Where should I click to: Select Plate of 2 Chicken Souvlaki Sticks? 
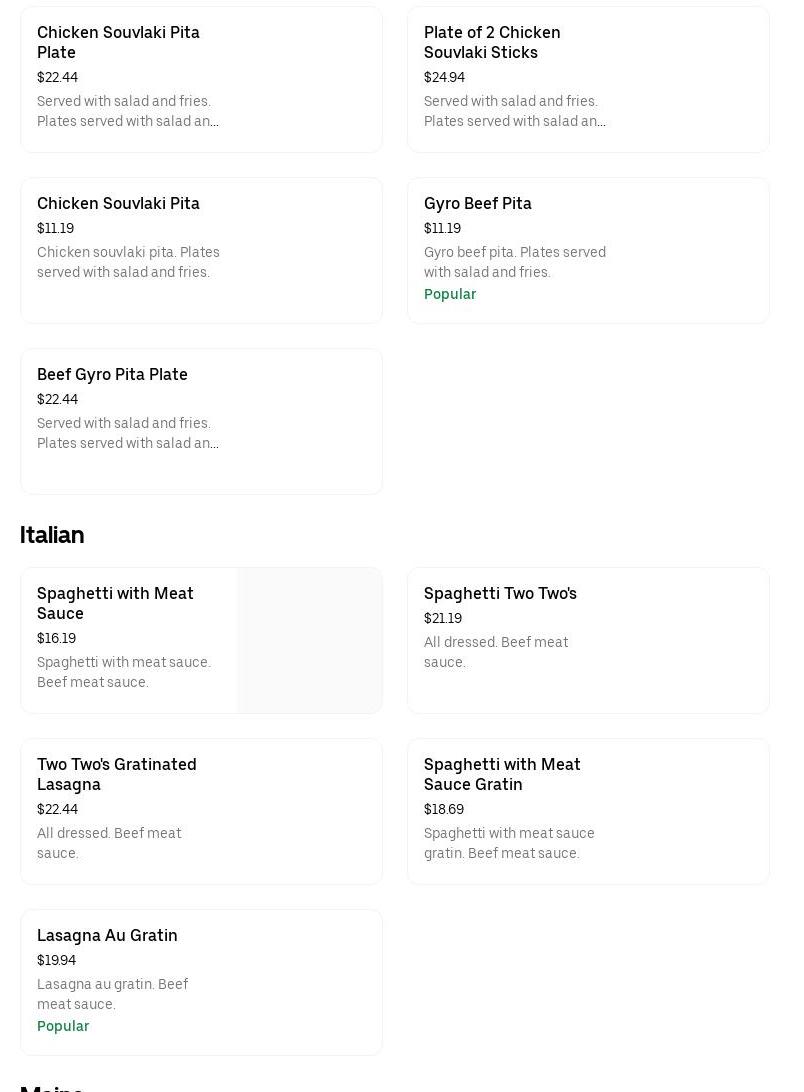(x=491, y=42)
